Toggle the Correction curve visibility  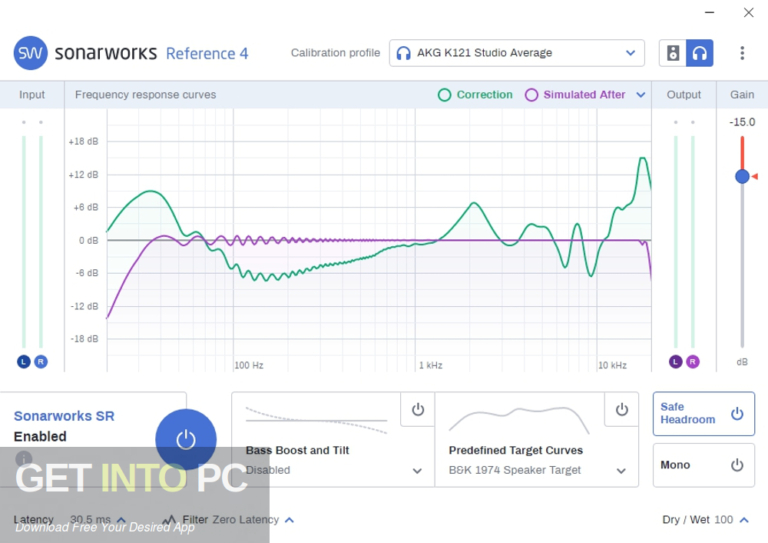point(475,94)
